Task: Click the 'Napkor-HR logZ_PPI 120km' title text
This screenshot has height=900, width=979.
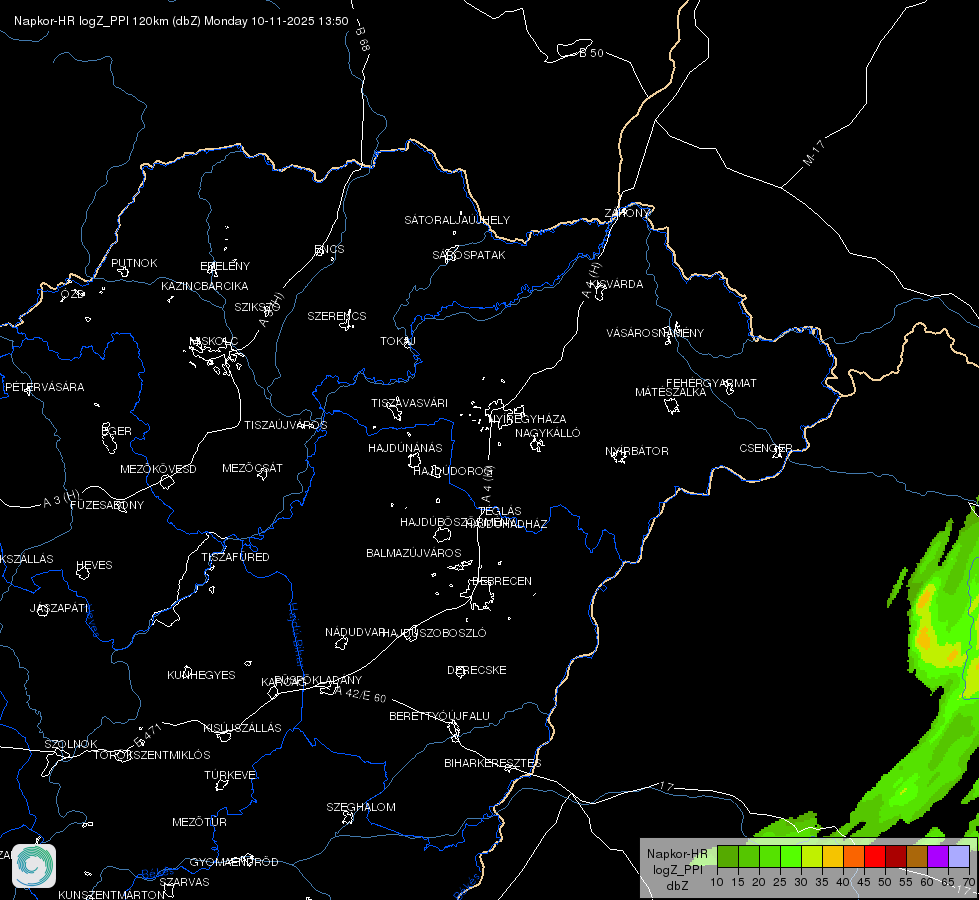Action: point(91,21)
